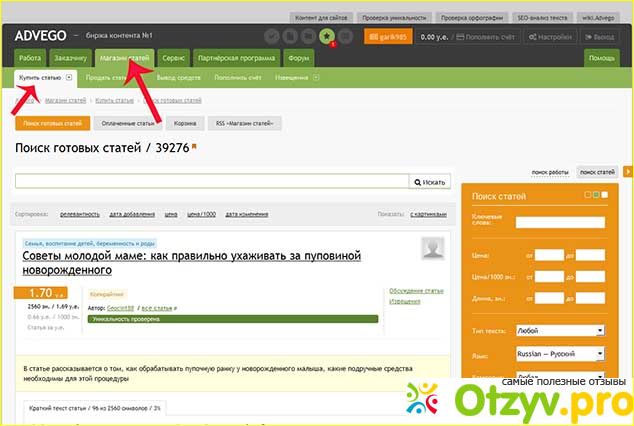Sort by дата изменения

(247, 214)
